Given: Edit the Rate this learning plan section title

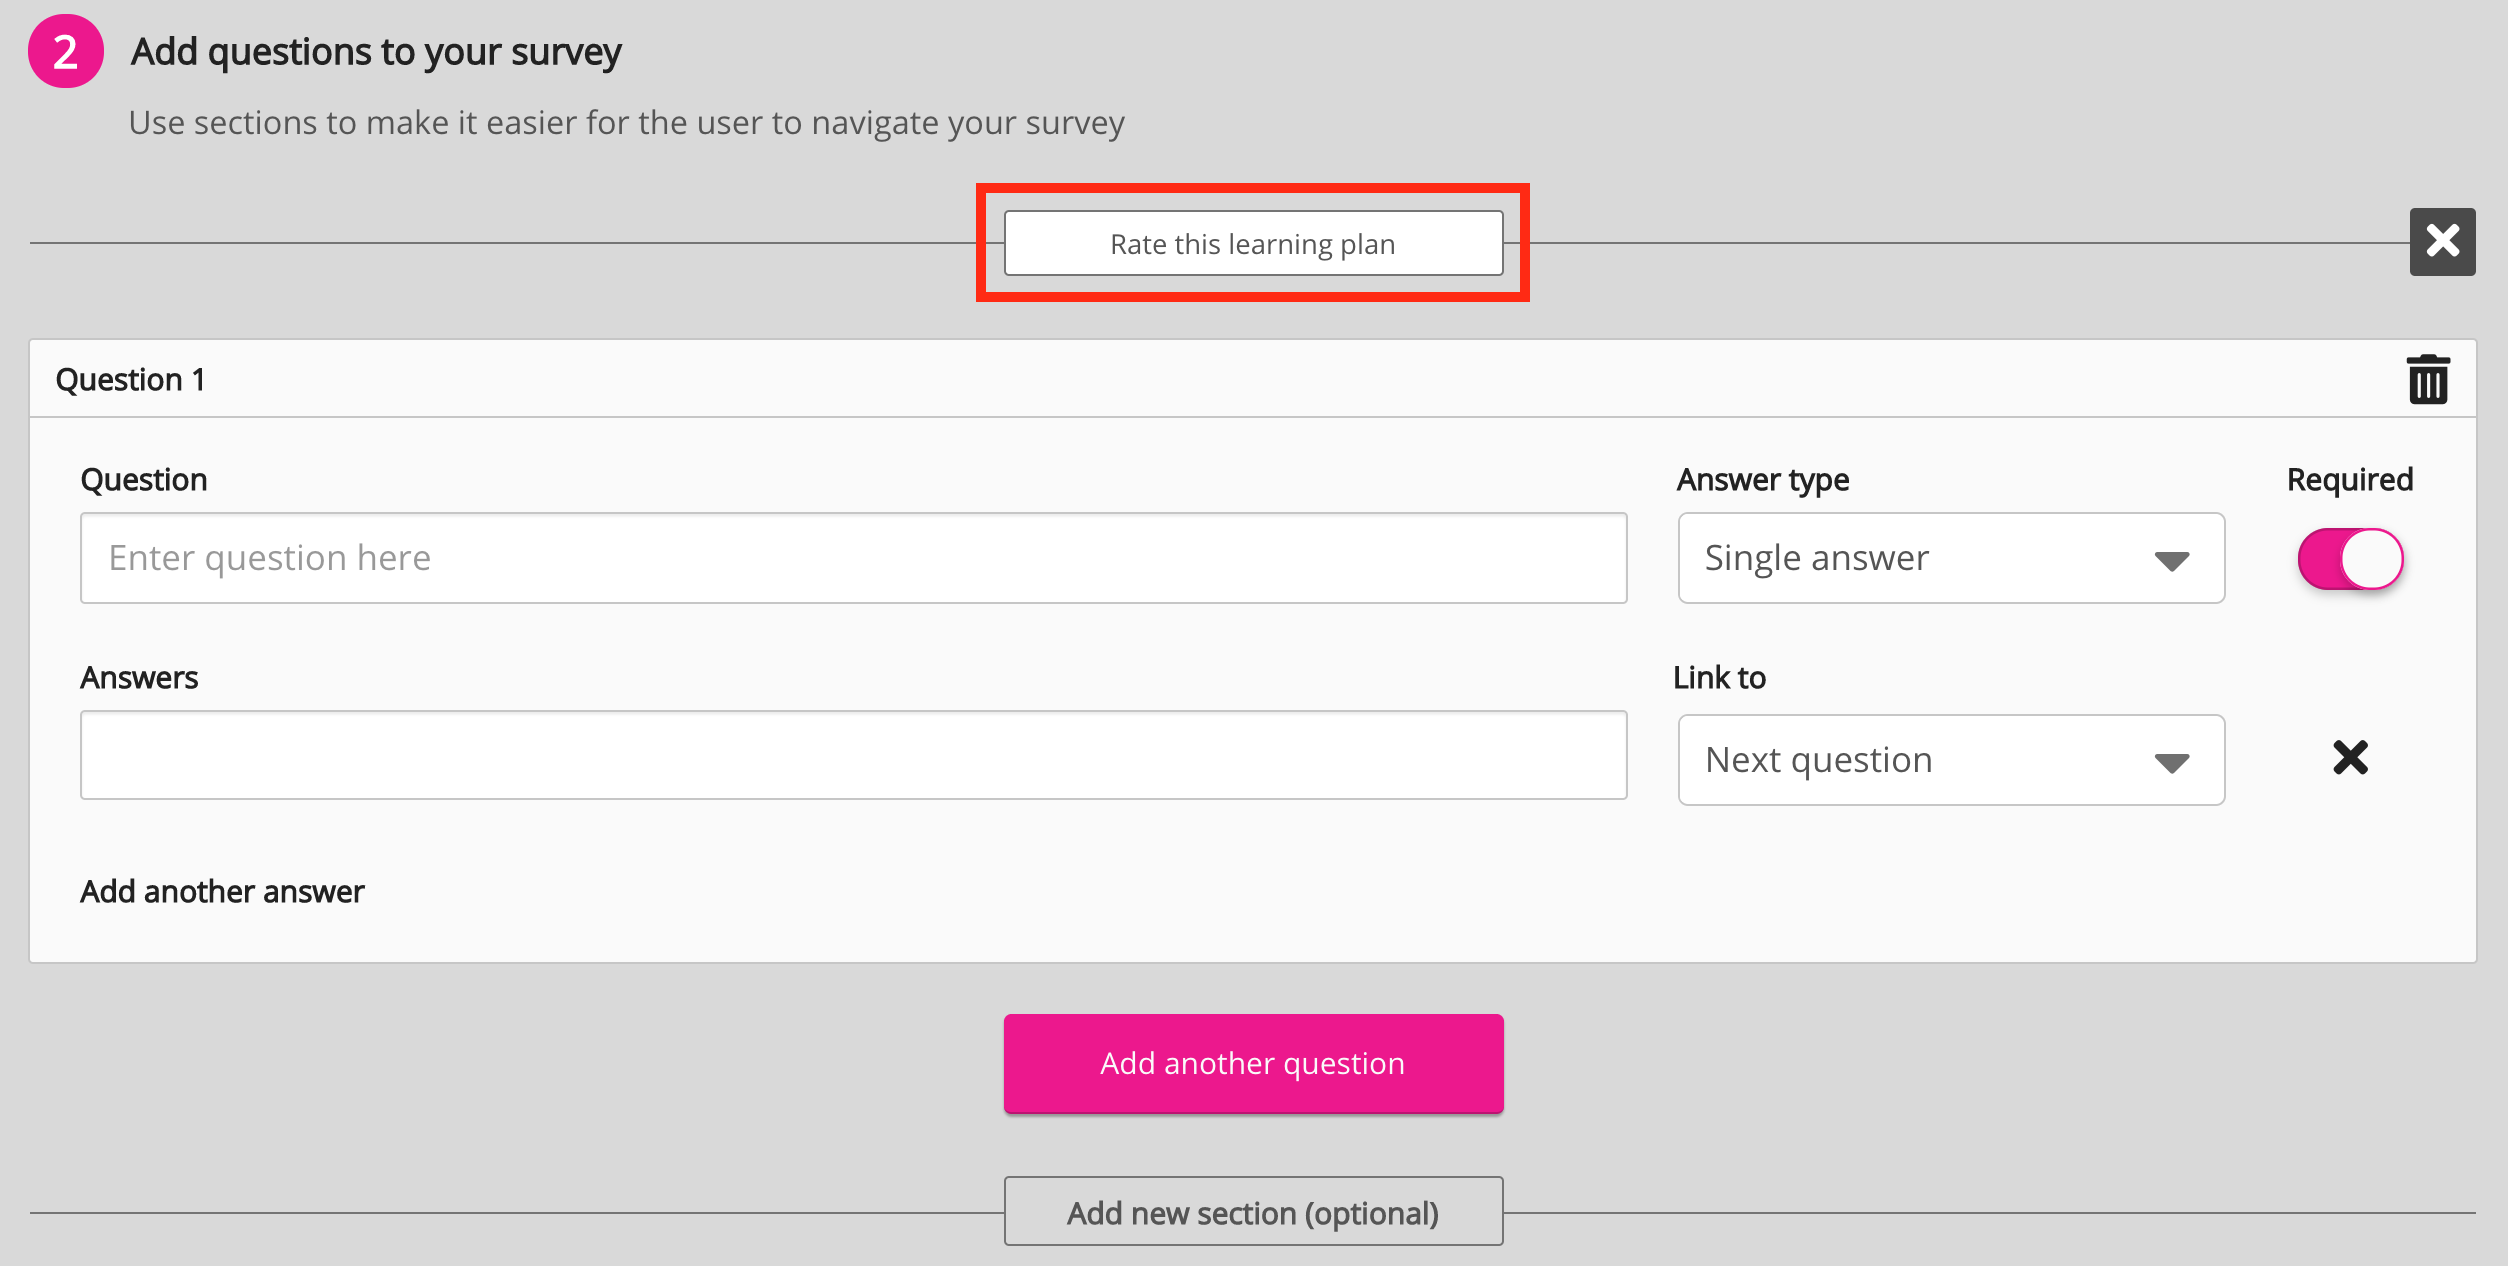Looking at the screenshot, I should [1253, 243].
